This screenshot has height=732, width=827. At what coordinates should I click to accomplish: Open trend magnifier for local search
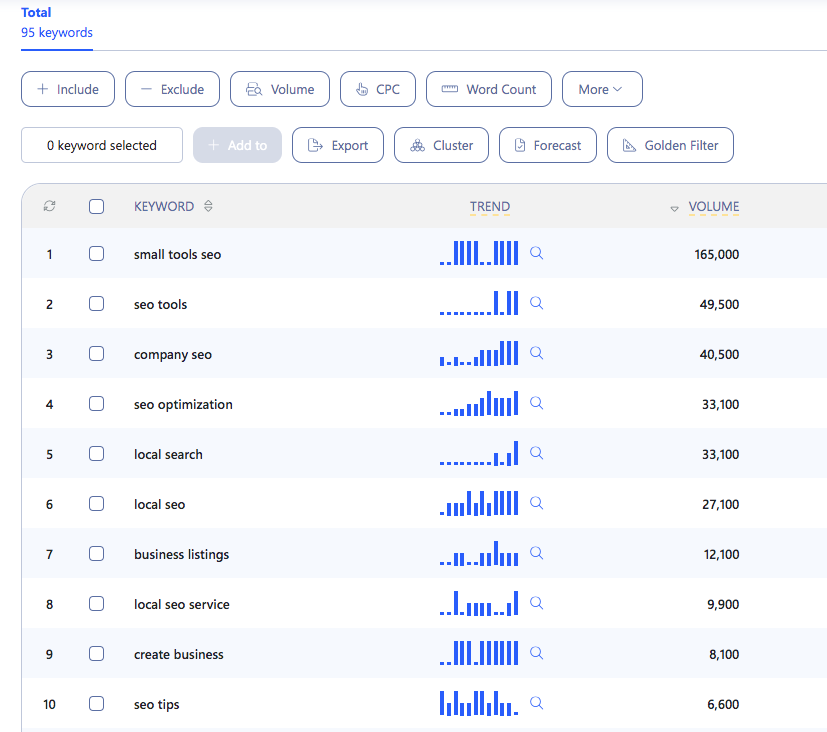pos(536,454)
